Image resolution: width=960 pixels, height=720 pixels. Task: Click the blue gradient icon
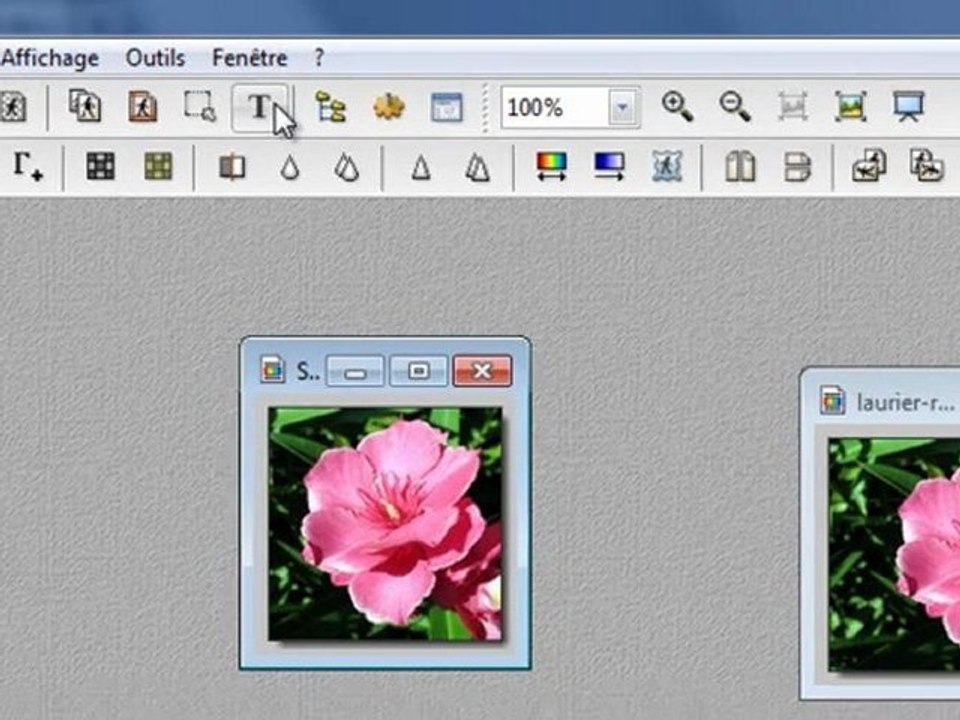(609, 167)
